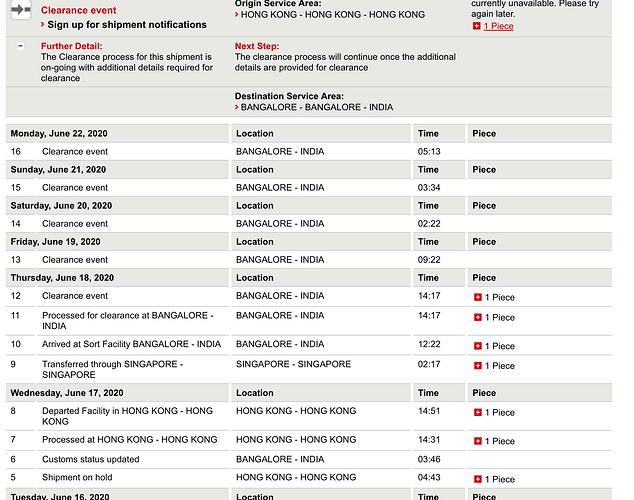Expand plus icon beside underlined 1 Piece link

[477, 26]
